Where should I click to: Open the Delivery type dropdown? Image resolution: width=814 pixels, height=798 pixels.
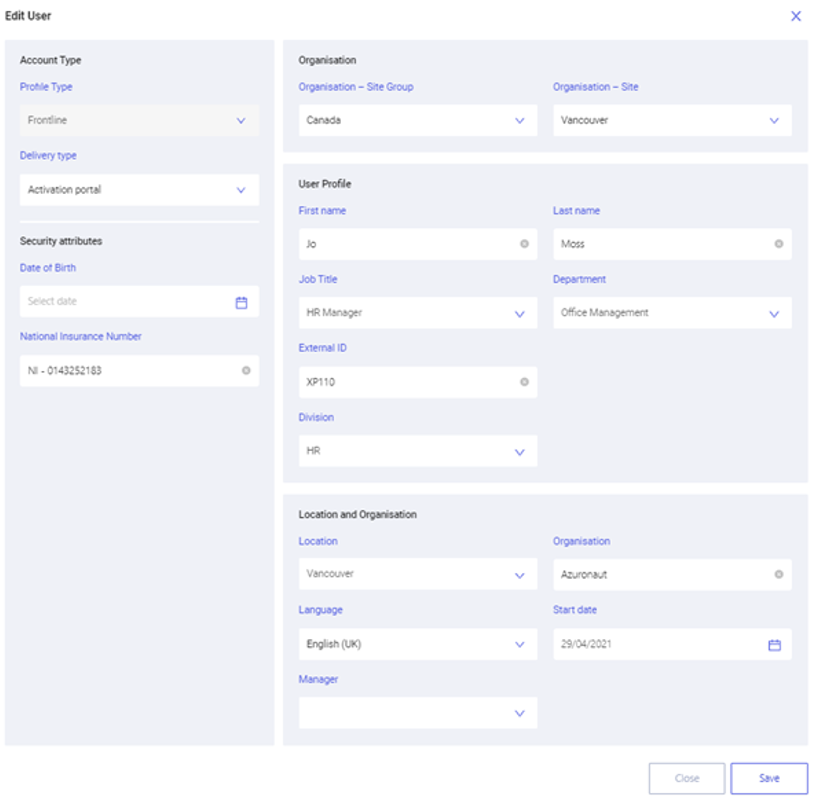(139, 190)
